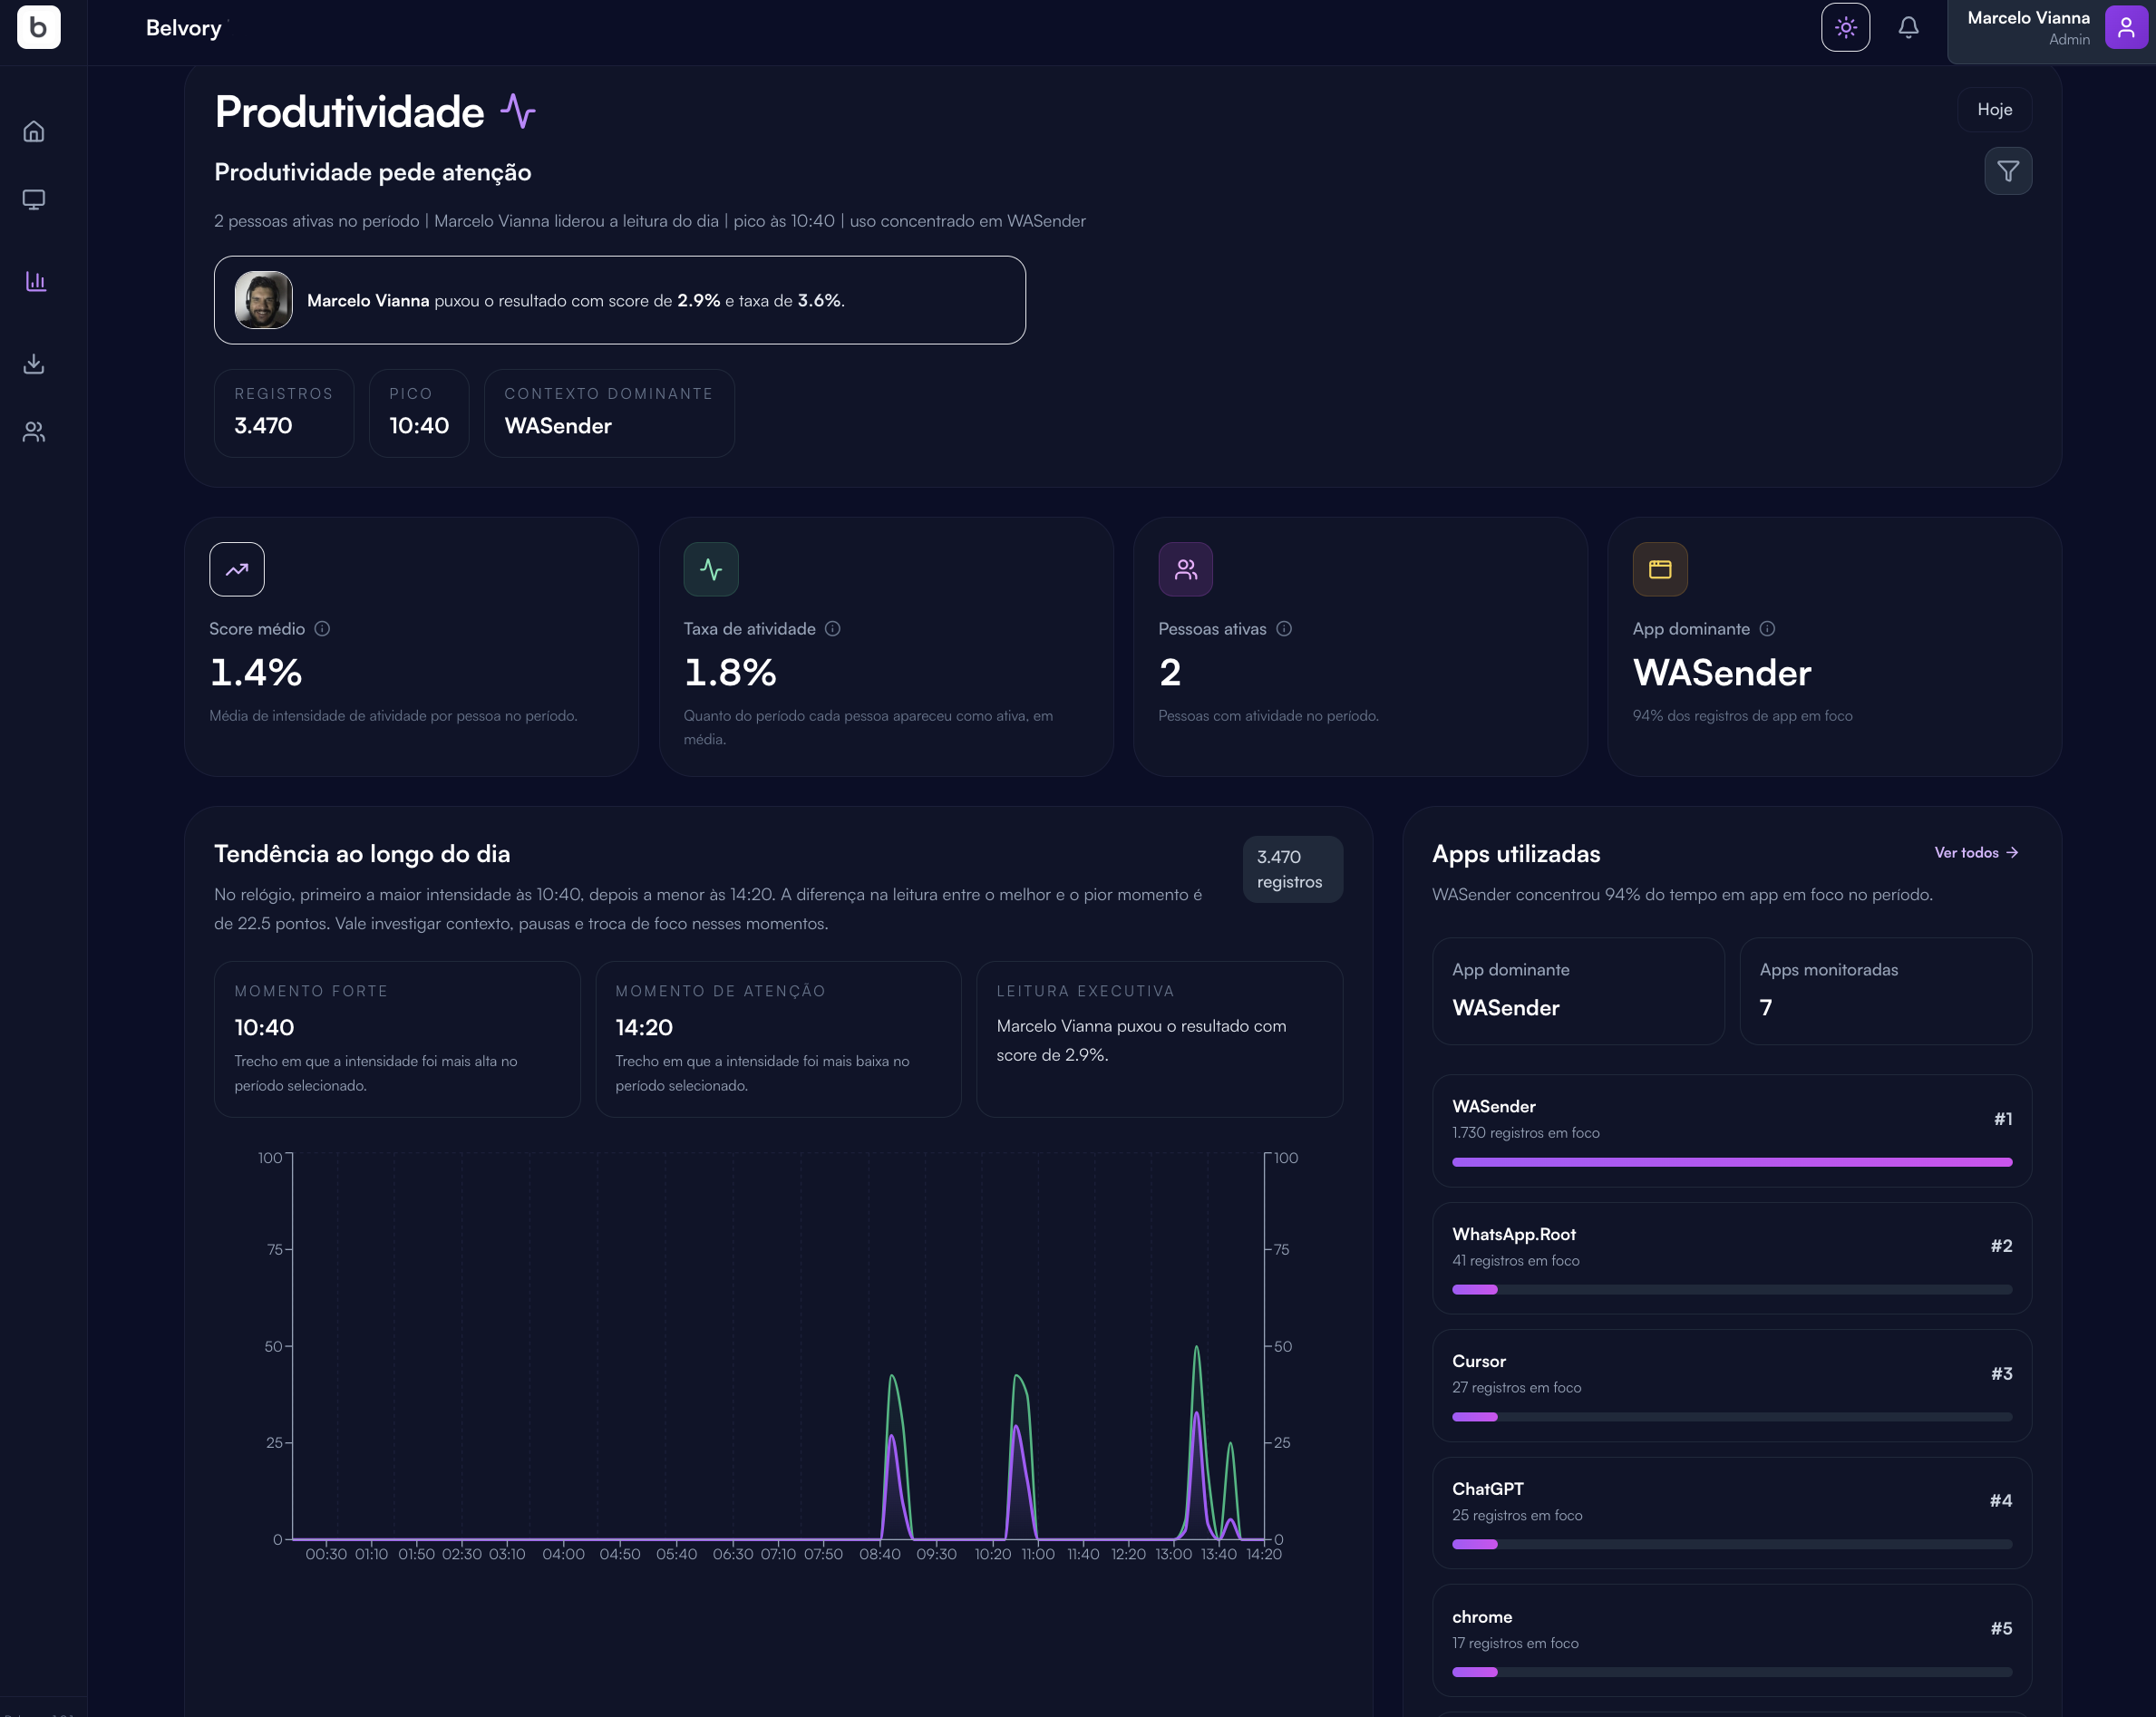This screenshot has height=1717, width=2156.
Task: Toggle the light theme sun button
Action: [x=1845, y=27]
